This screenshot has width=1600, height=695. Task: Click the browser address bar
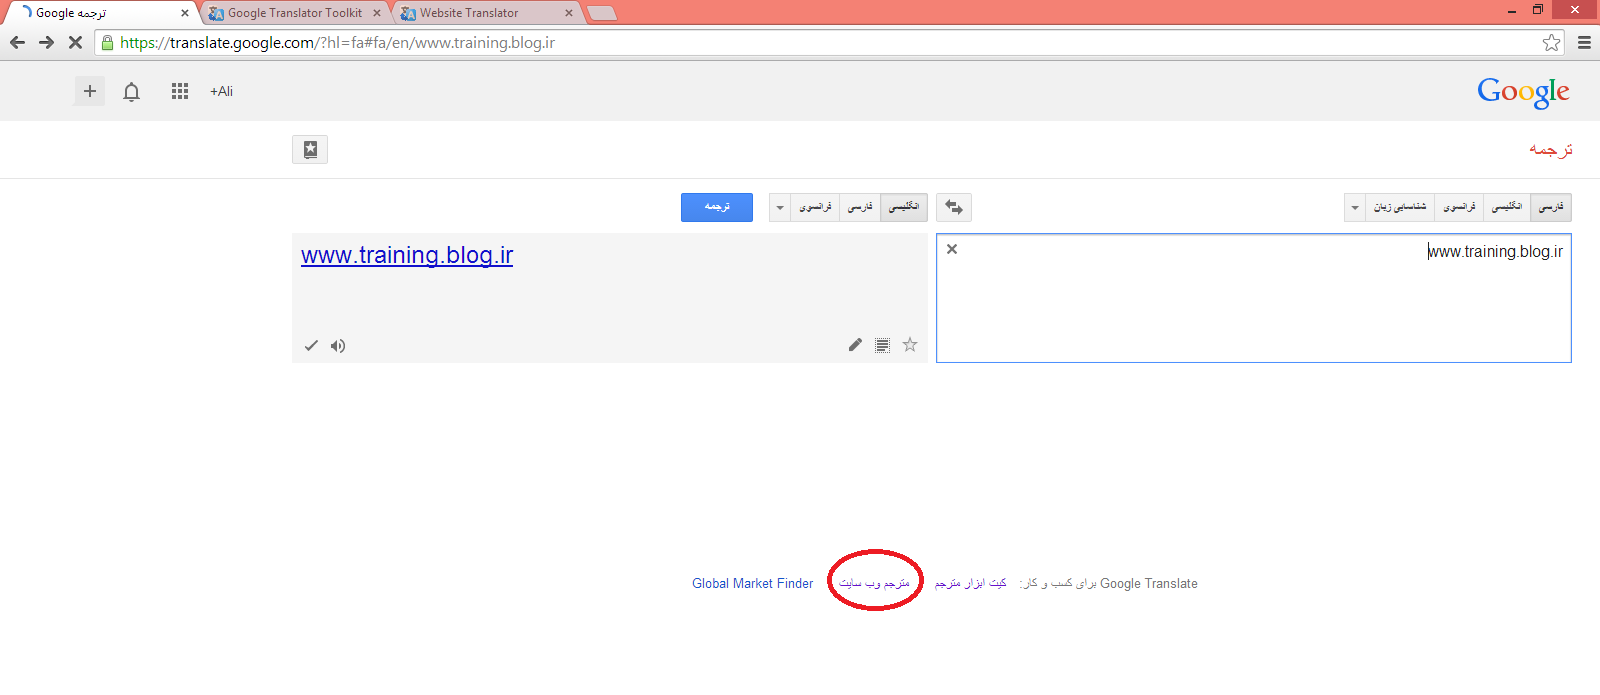(x=830, y=42)
